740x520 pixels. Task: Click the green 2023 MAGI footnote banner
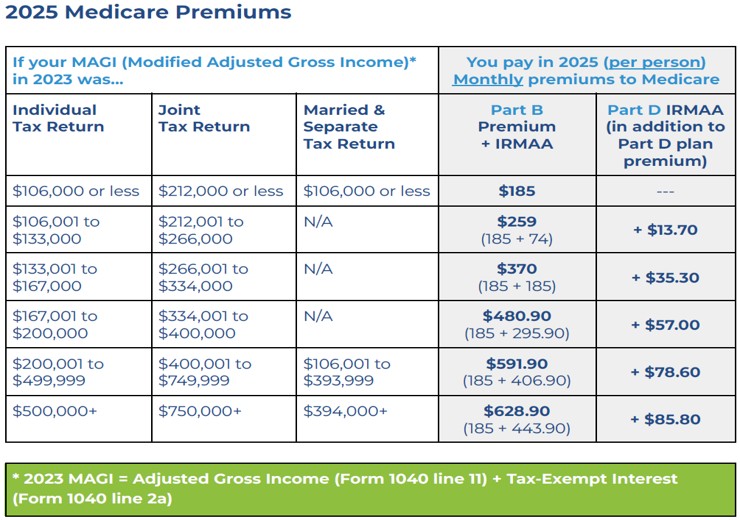(x=370, y=489)
